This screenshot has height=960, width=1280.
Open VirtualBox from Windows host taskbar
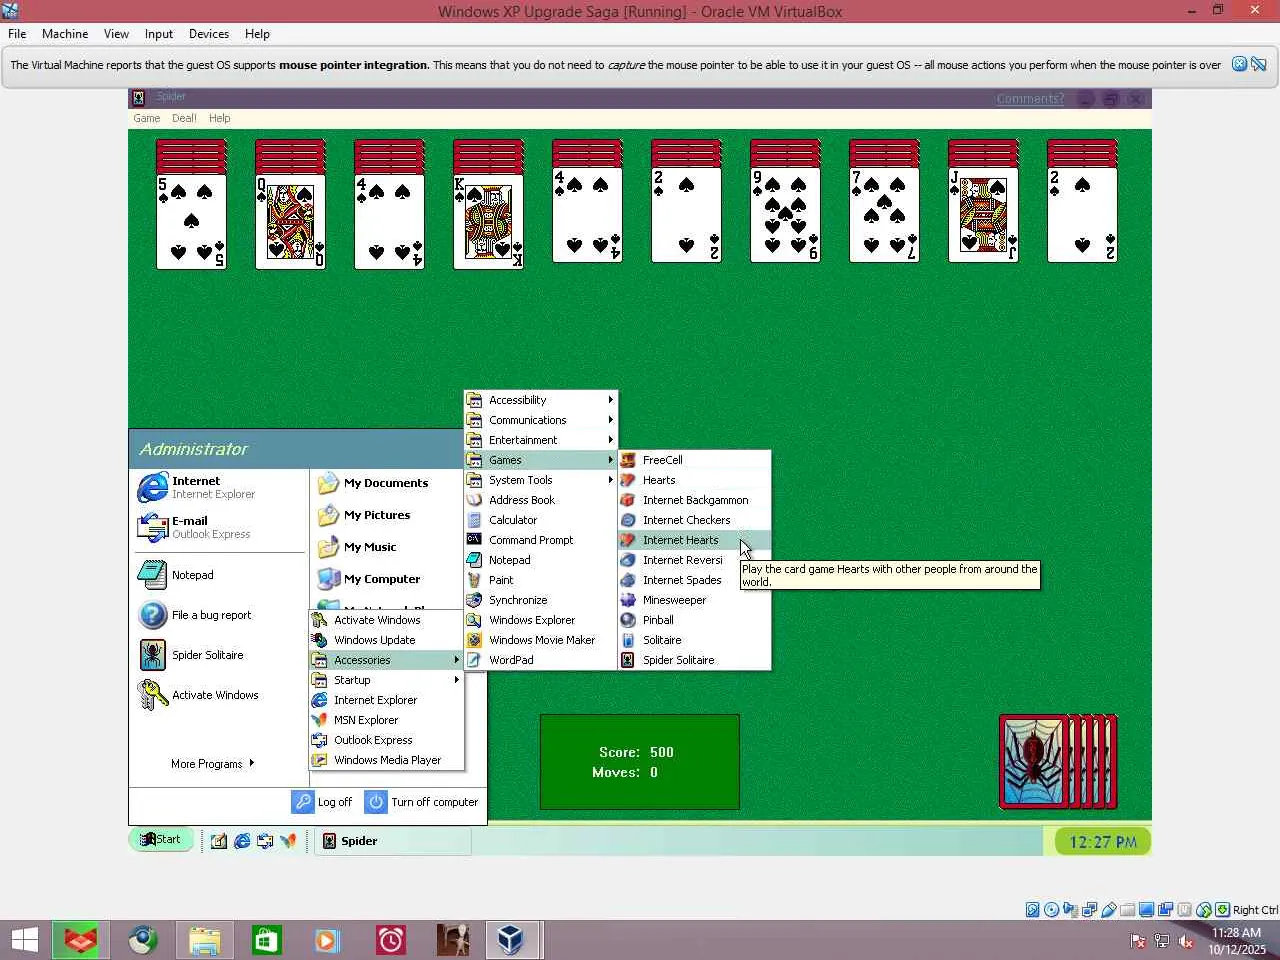click(x=512, y=940)
